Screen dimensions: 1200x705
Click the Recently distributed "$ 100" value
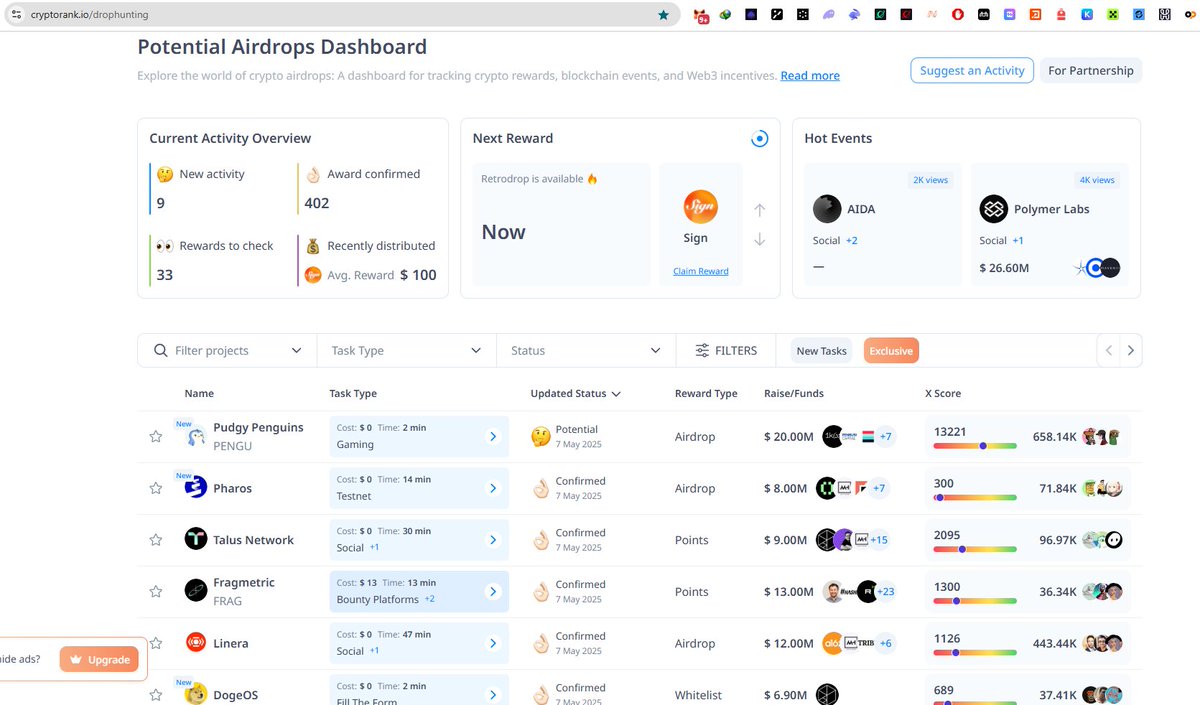(418, 275)
